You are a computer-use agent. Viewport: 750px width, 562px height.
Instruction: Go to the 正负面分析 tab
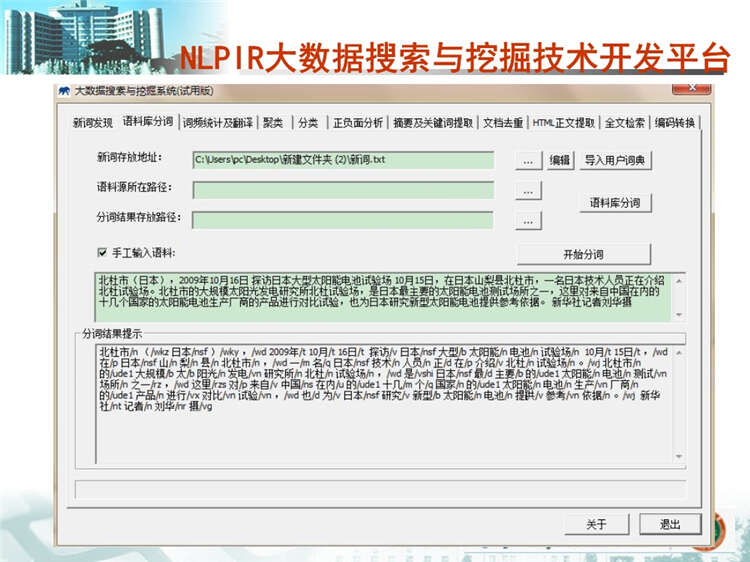click(357, 123)
